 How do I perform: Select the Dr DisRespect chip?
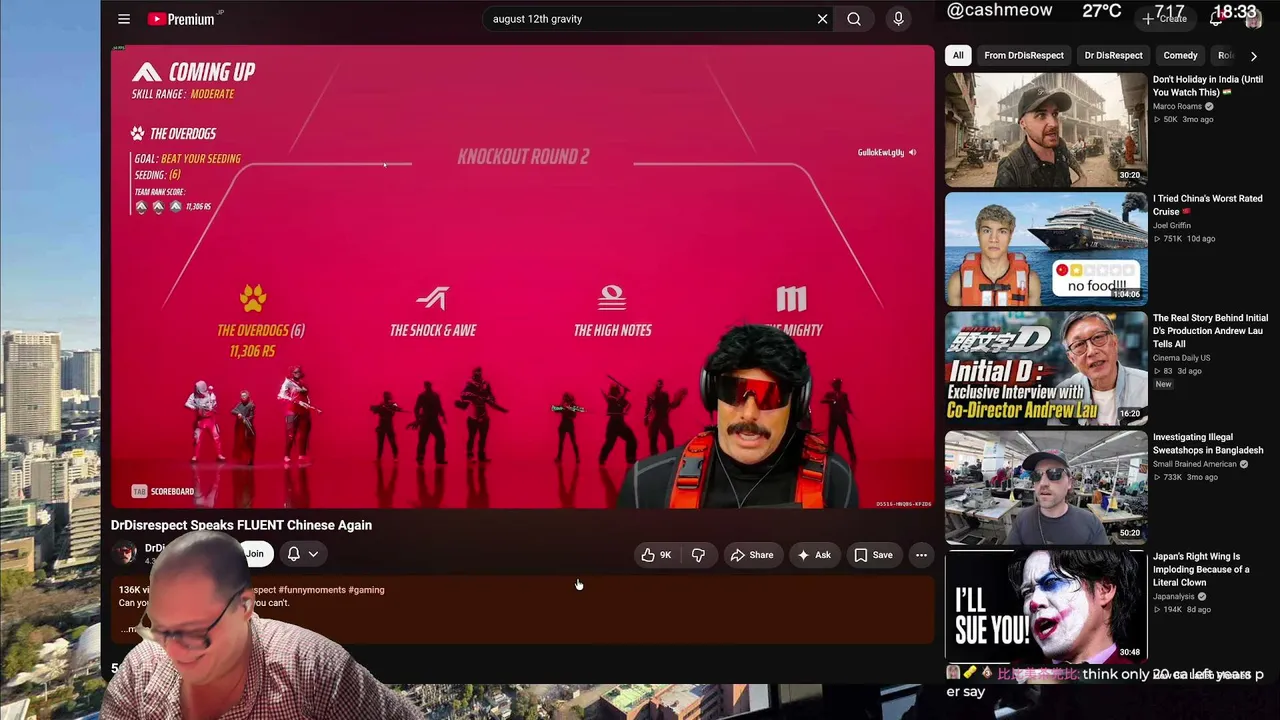click(x=1113, y=56)
